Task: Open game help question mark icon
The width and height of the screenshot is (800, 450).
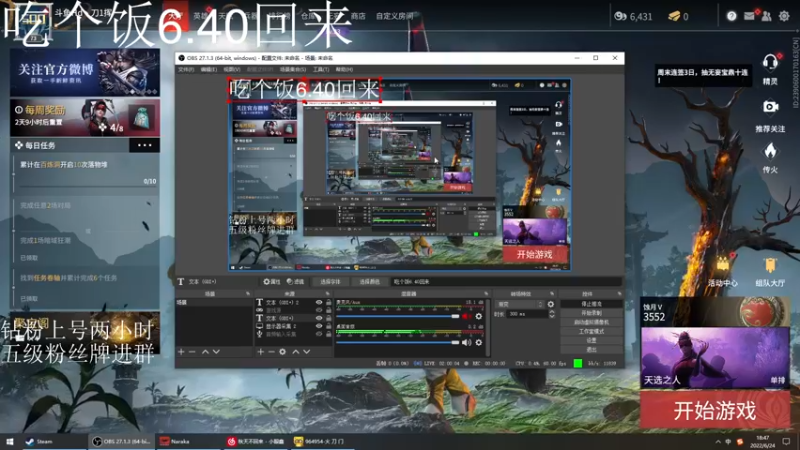Action: (x=732, y=16)
